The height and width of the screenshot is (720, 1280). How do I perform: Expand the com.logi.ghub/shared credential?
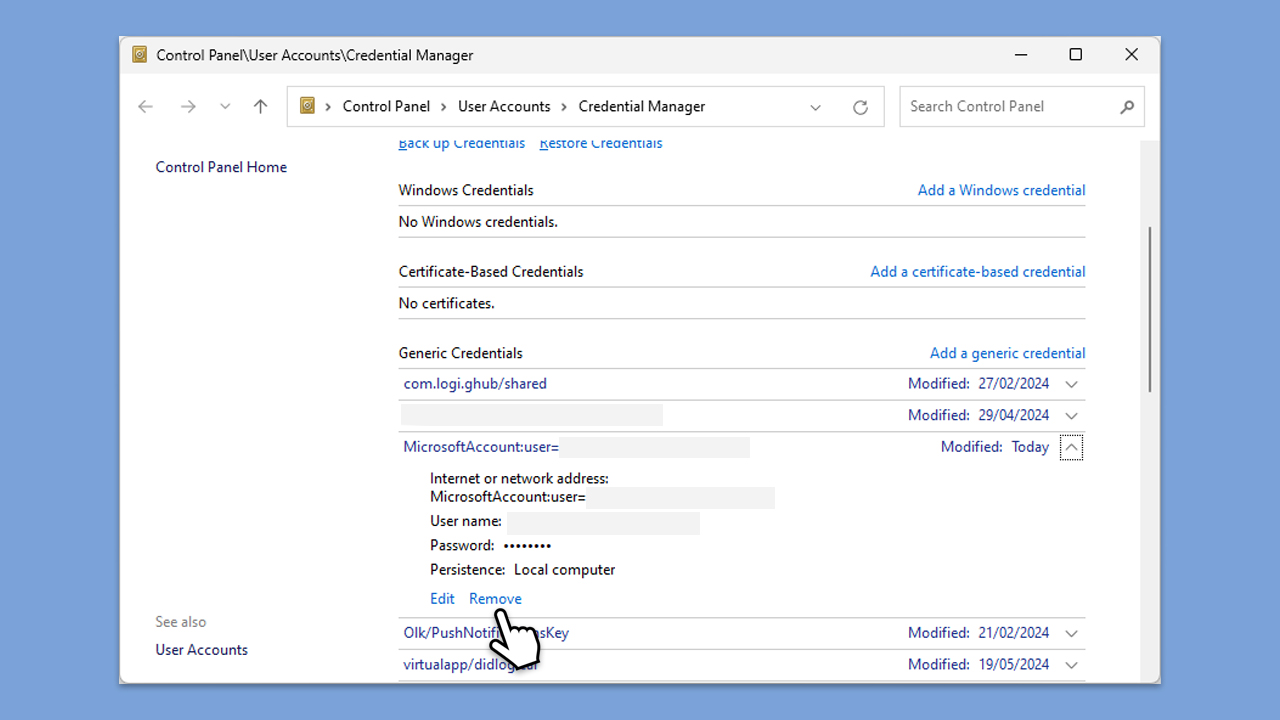point(1072,384)
